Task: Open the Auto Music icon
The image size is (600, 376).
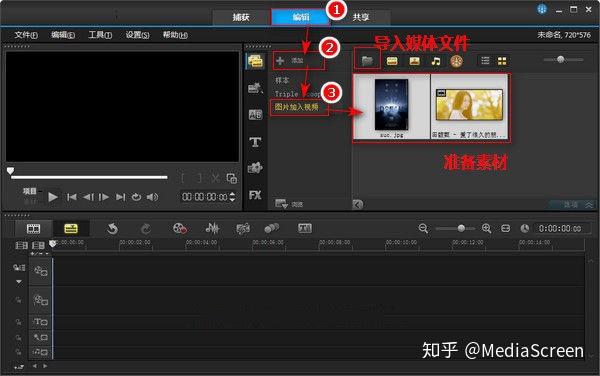Action: (x=243, y=229)
